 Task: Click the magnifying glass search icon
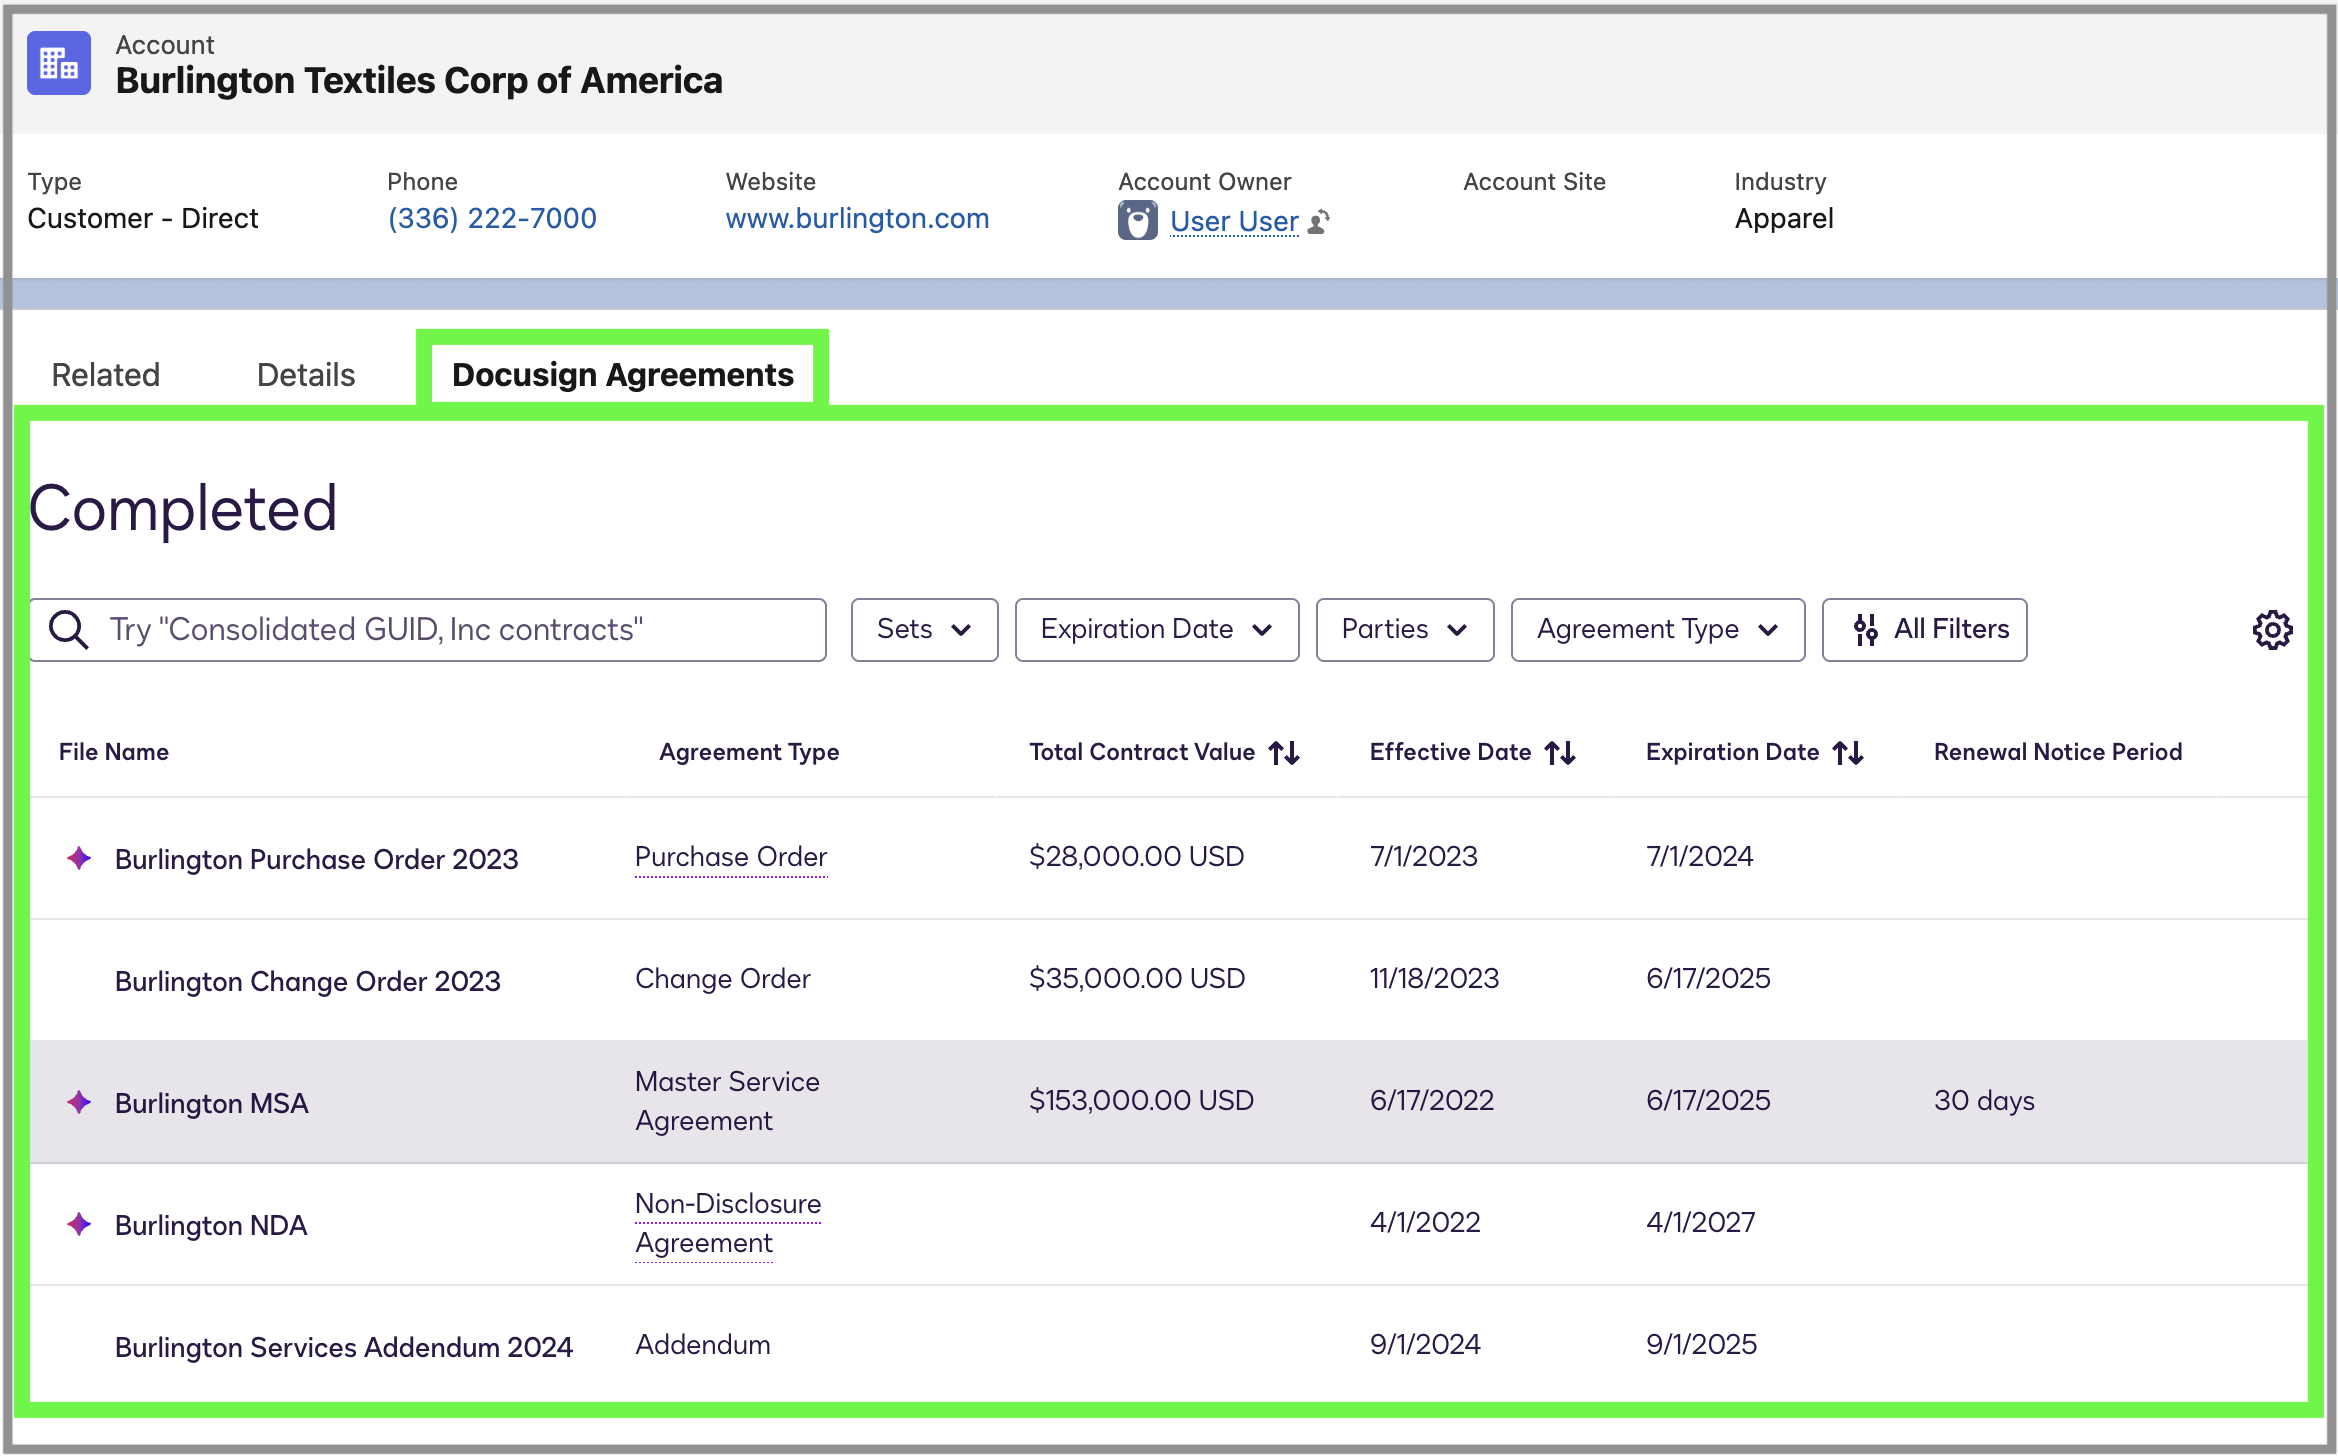pyautogui.click(x=68, y=629)
